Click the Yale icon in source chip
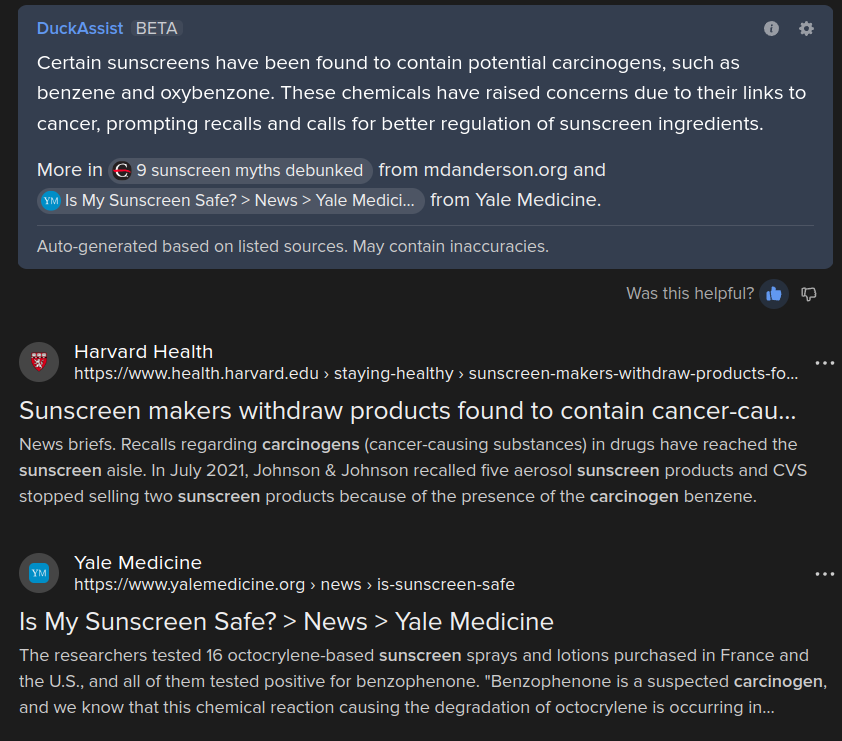The width and height of the screenshot is (842, 741). [51, 200]
